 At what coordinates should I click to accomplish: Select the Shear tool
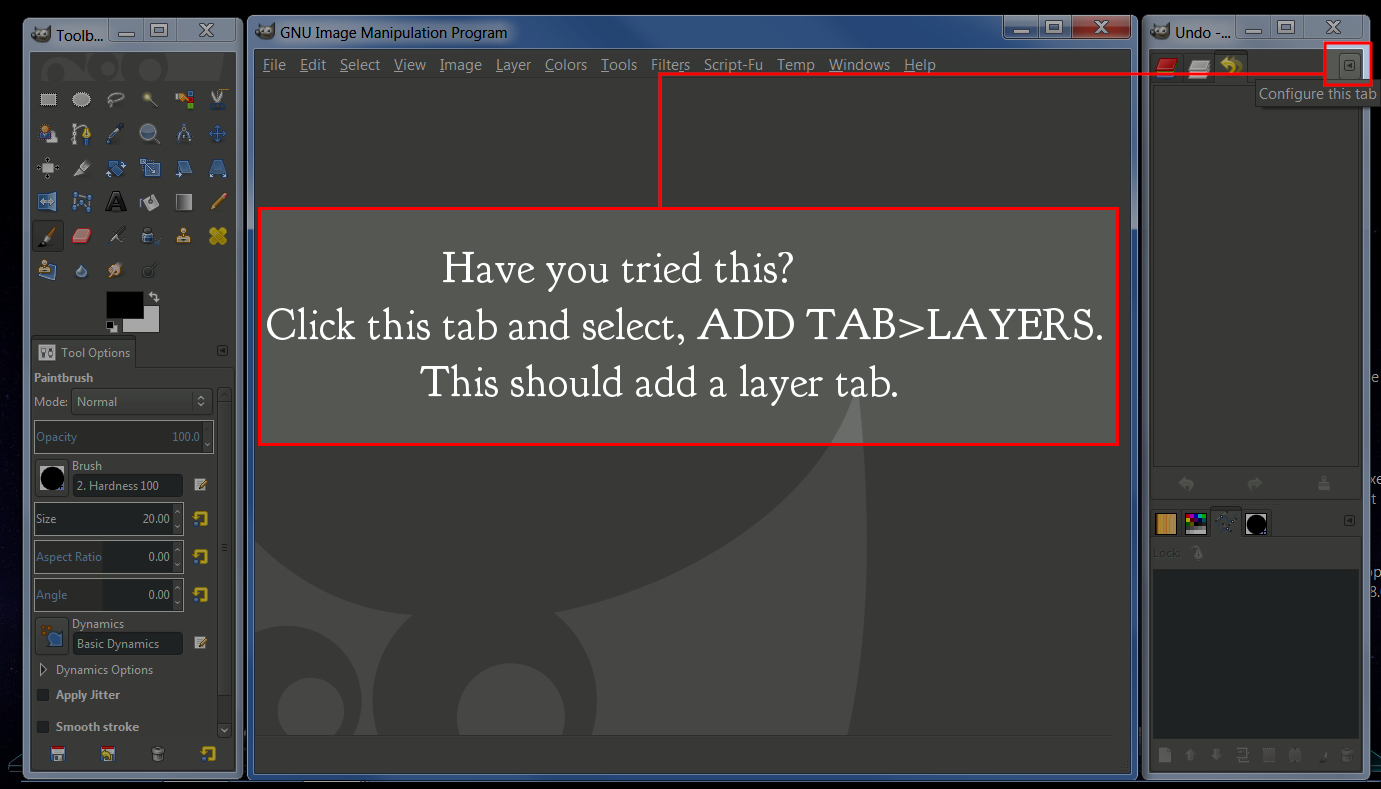pos(184,167)
